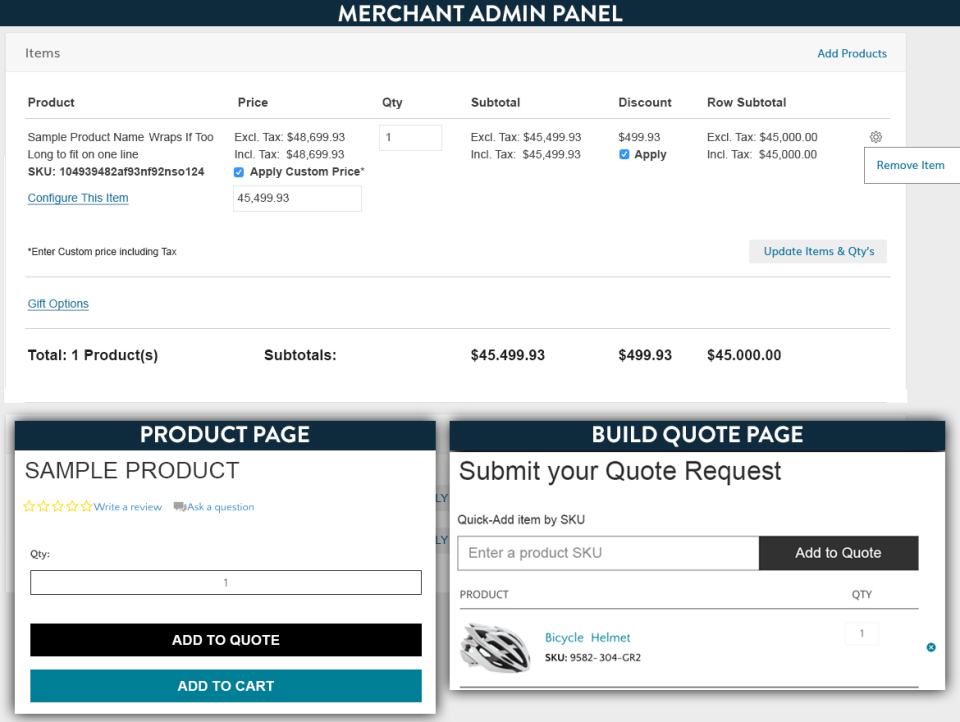The image size is (960, 722).
Task: Open the gear actions icon for item row
Action: pyautogui.click(x=875, y=137)
